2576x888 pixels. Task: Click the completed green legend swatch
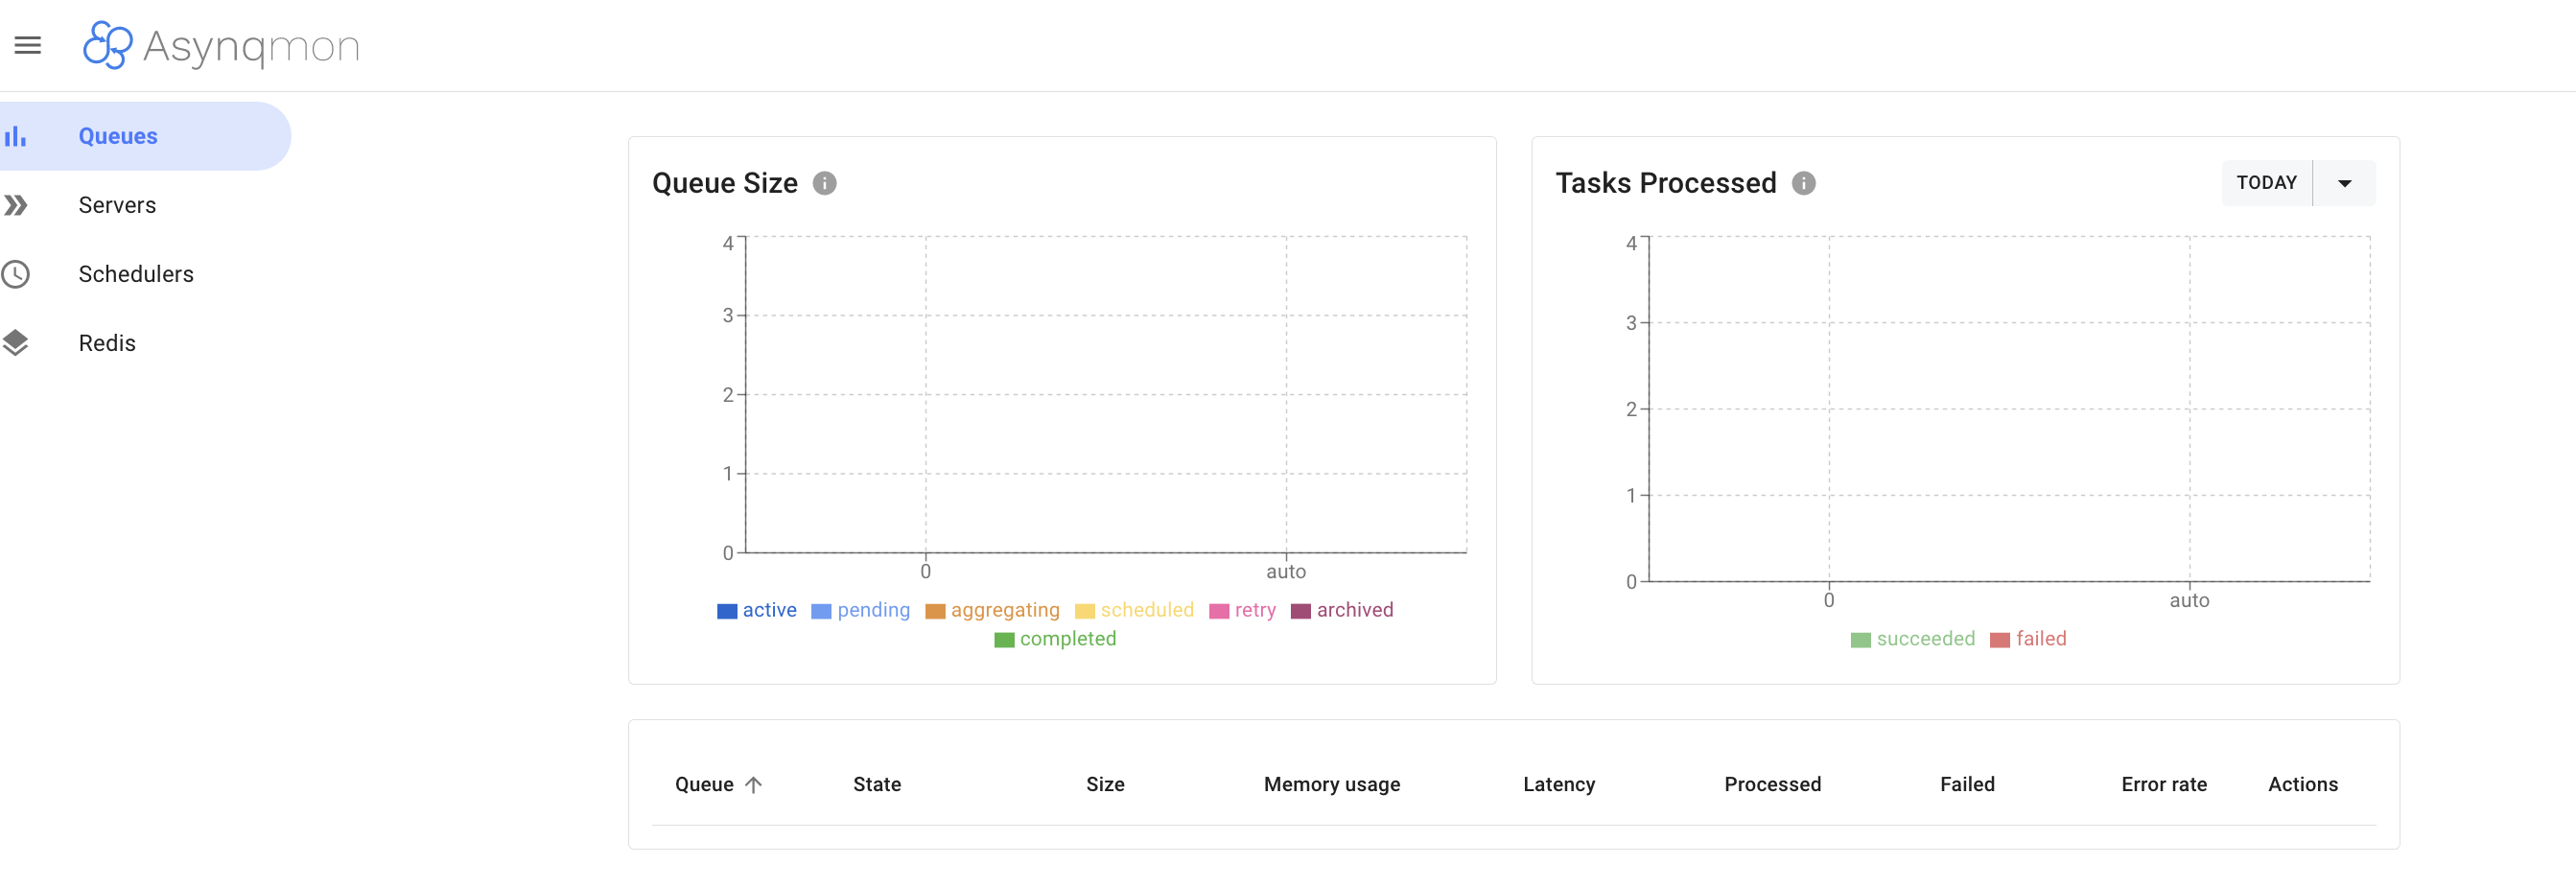click(x=1004, y=640)
